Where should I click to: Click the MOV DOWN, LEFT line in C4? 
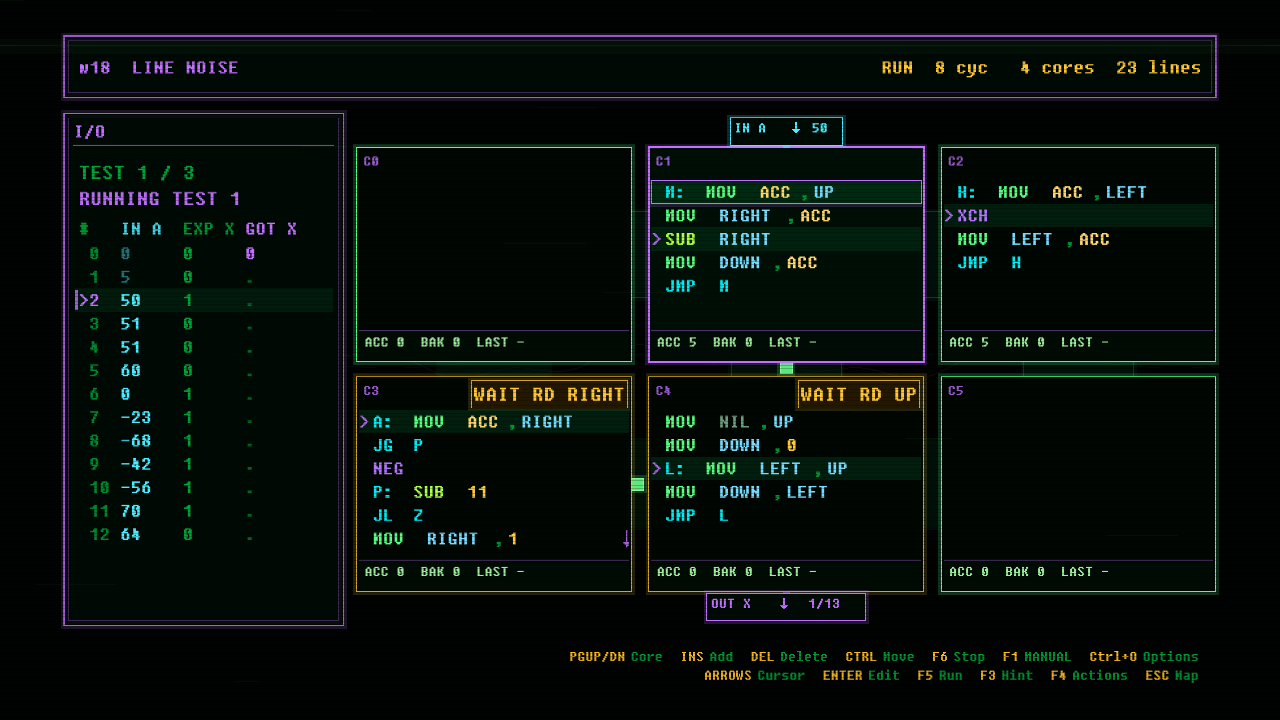(786, 492)
